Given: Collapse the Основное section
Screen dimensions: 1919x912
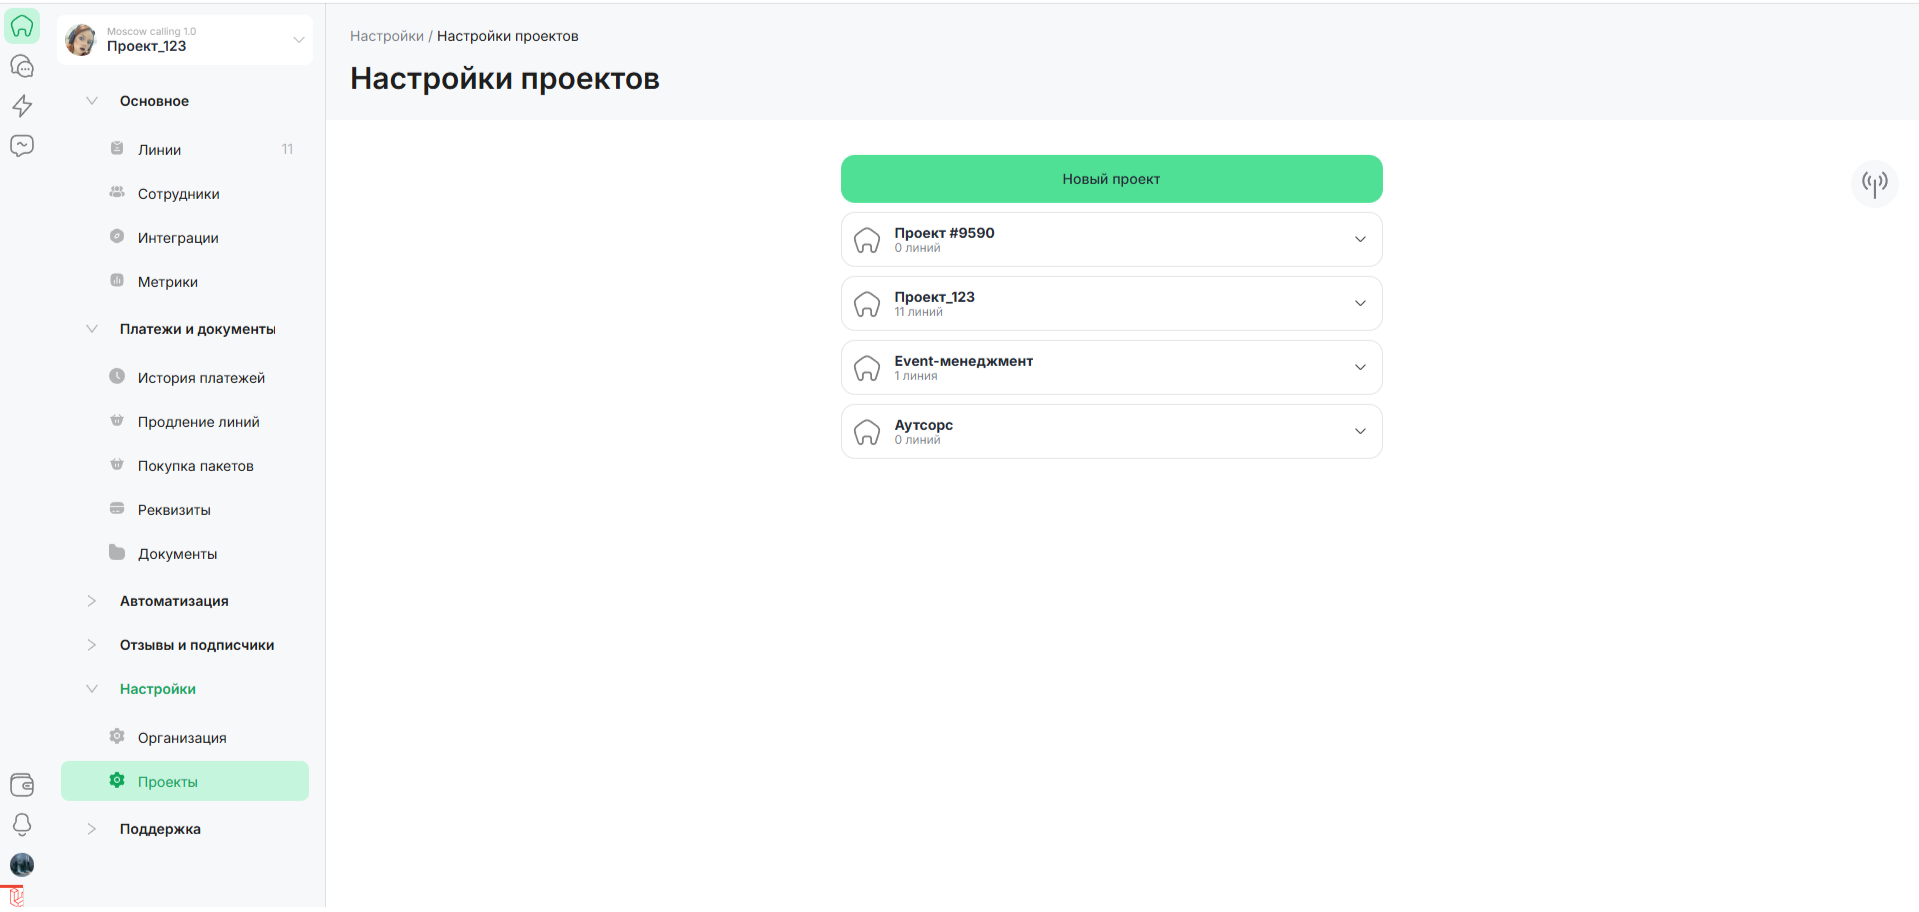Looking at the screenshot, I should tap(92, 101).
